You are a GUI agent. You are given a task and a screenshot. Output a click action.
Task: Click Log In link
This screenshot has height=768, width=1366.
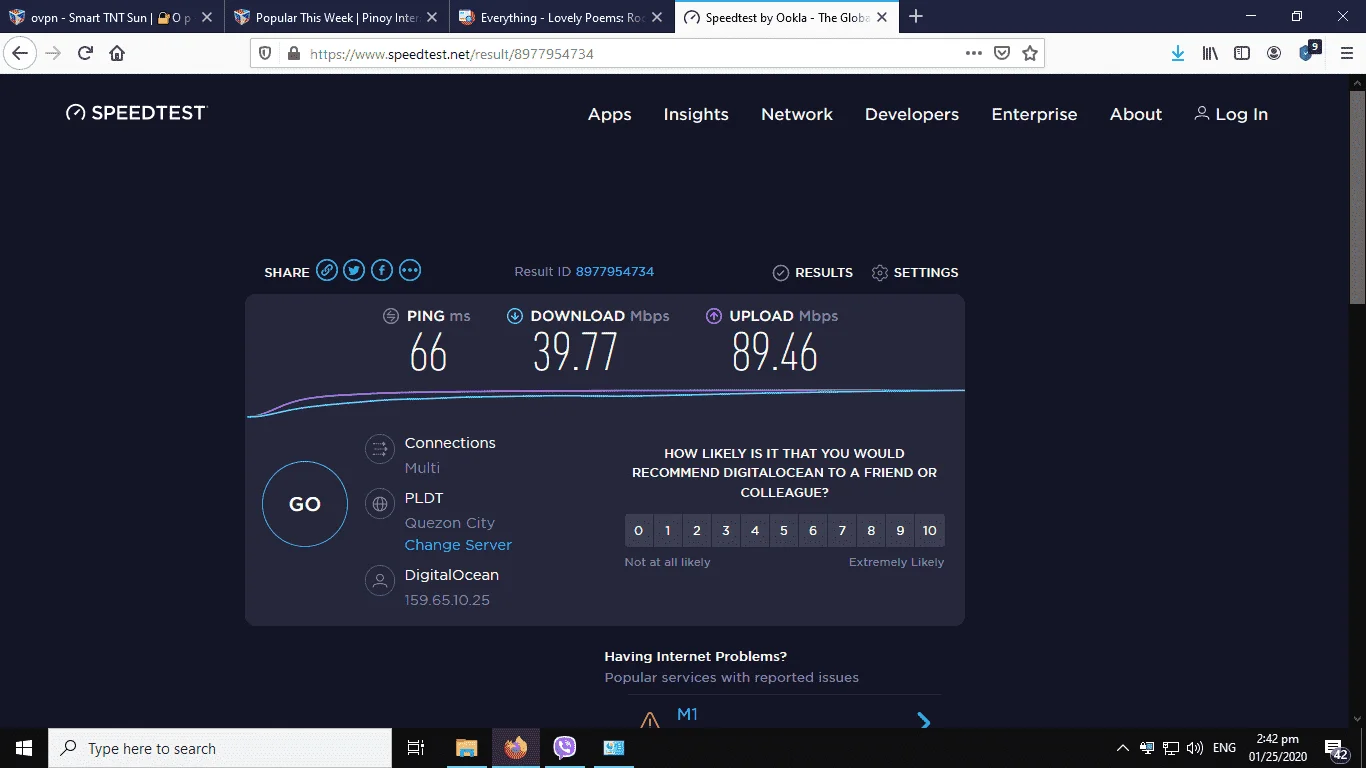[x=1231, y=114]
